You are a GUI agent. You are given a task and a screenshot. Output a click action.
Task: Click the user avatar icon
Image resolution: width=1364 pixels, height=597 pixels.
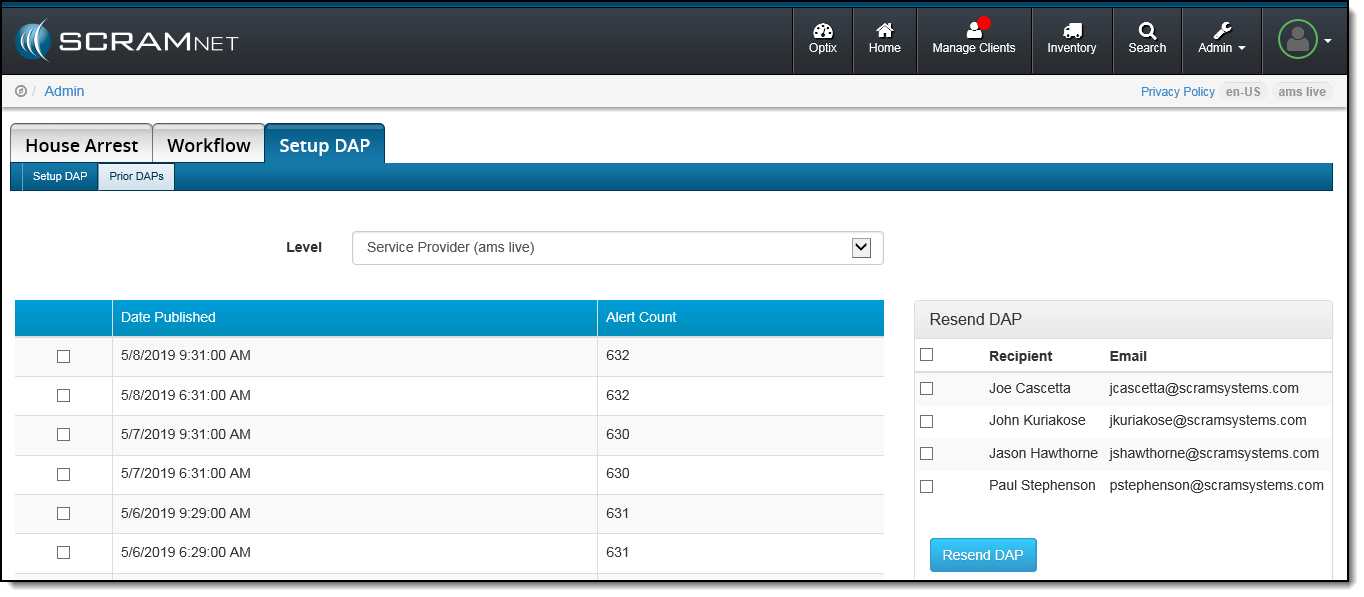tap(1297, 40)
